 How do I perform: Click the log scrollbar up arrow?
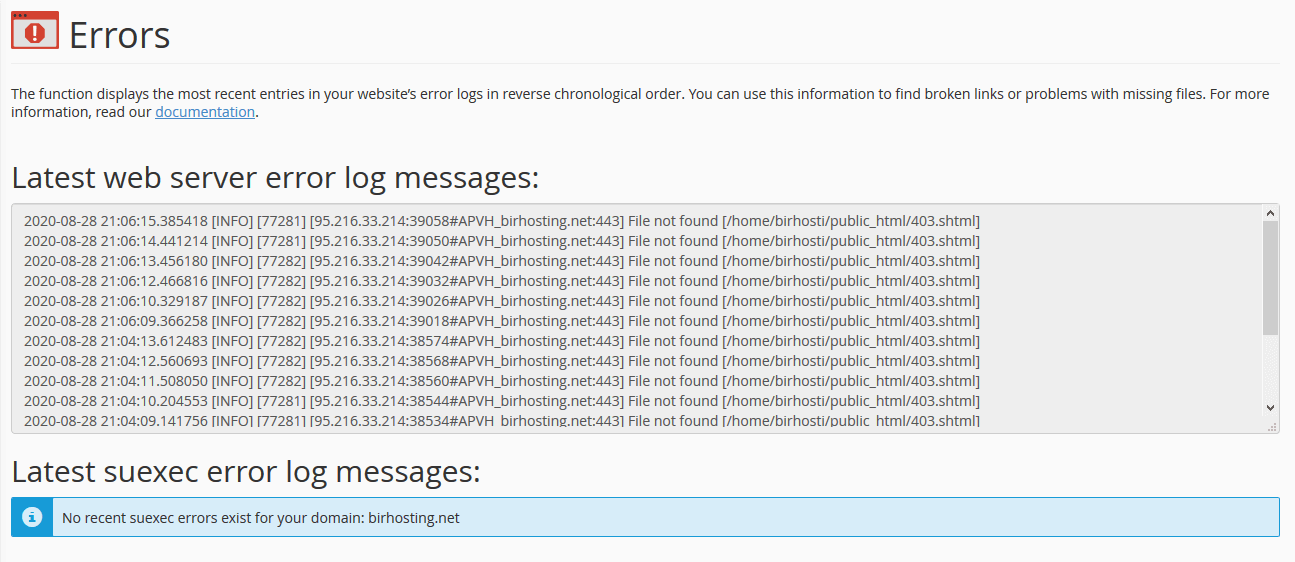(x=1271, y=213)
